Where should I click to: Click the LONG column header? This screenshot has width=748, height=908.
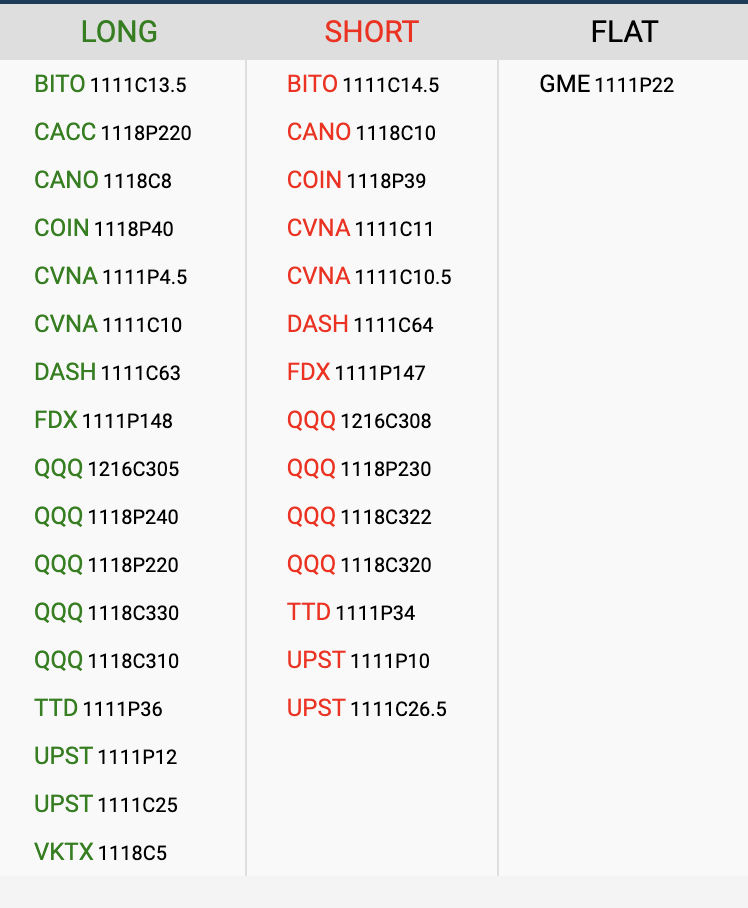pos(119,32)
